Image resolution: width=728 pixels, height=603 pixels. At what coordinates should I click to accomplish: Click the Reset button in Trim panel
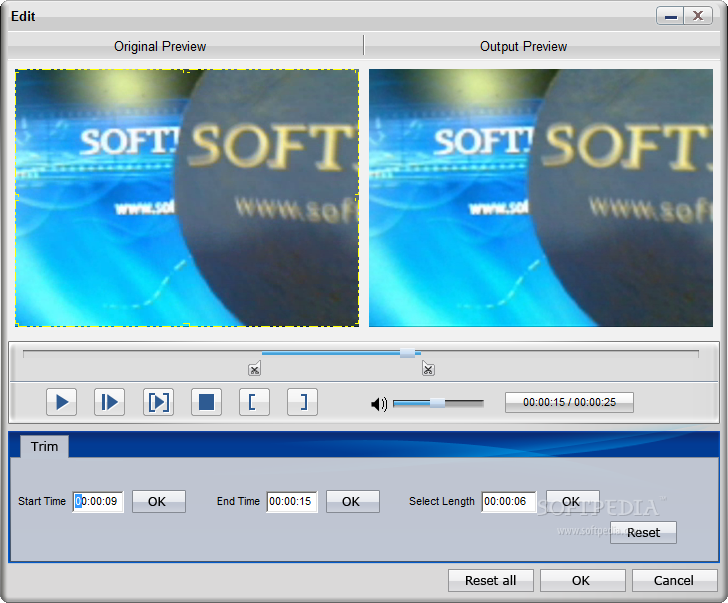click(x=644, y=532)
